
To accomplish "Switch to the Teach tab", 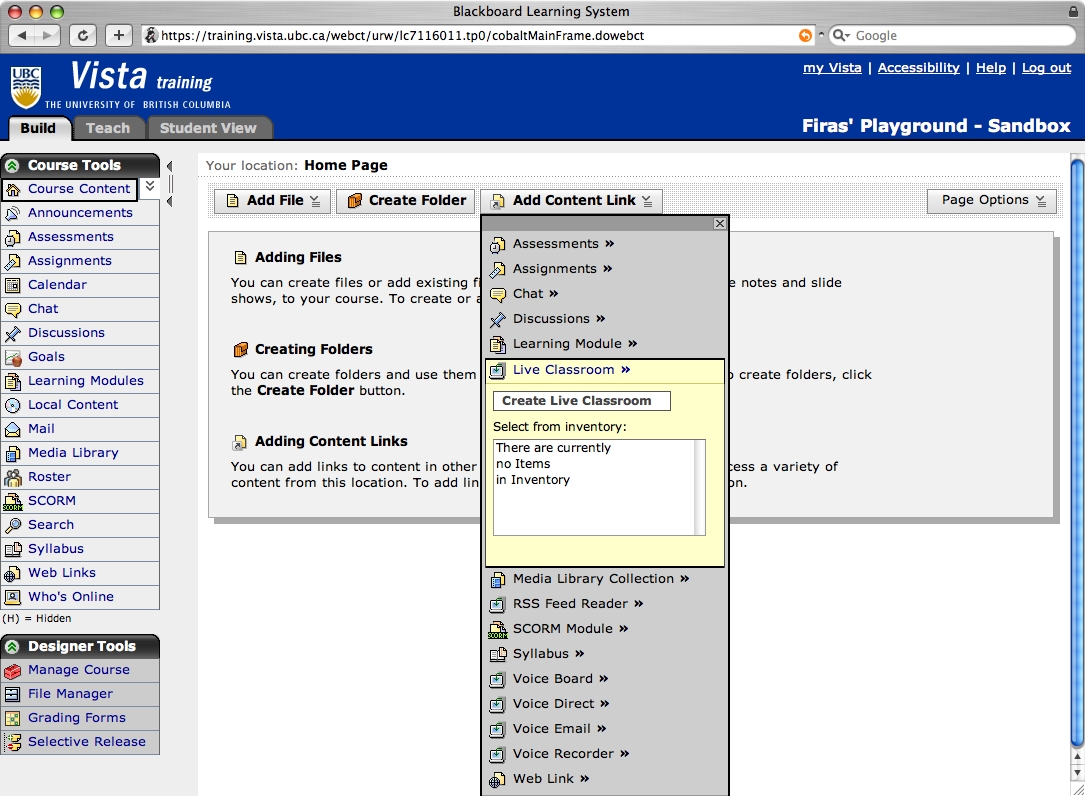I will 108,128.
